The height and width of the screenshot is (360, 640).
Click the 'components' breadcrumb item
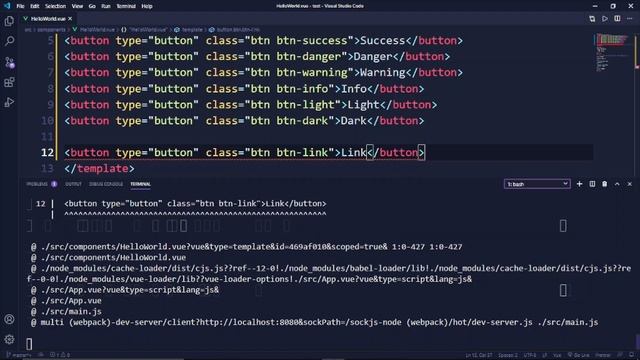pos(51,30)
